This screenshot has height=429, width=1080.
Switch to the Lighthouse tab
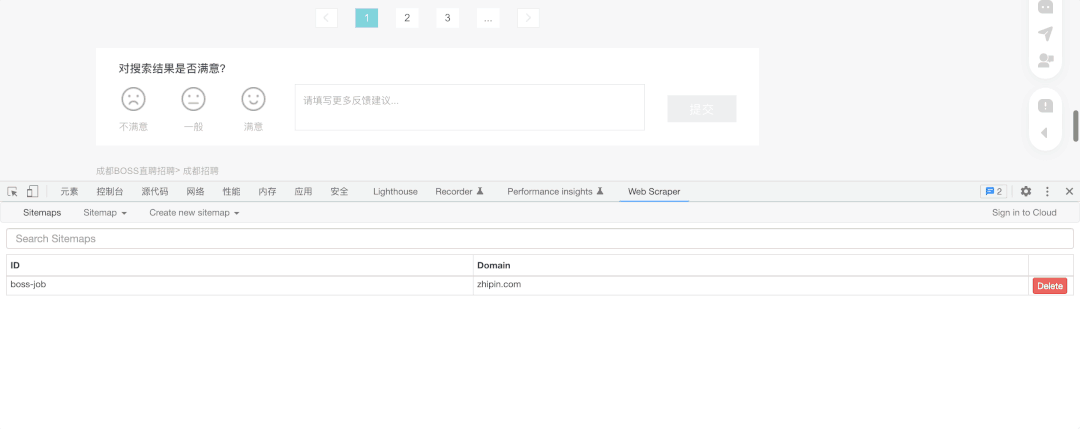(x=395, y=191)
